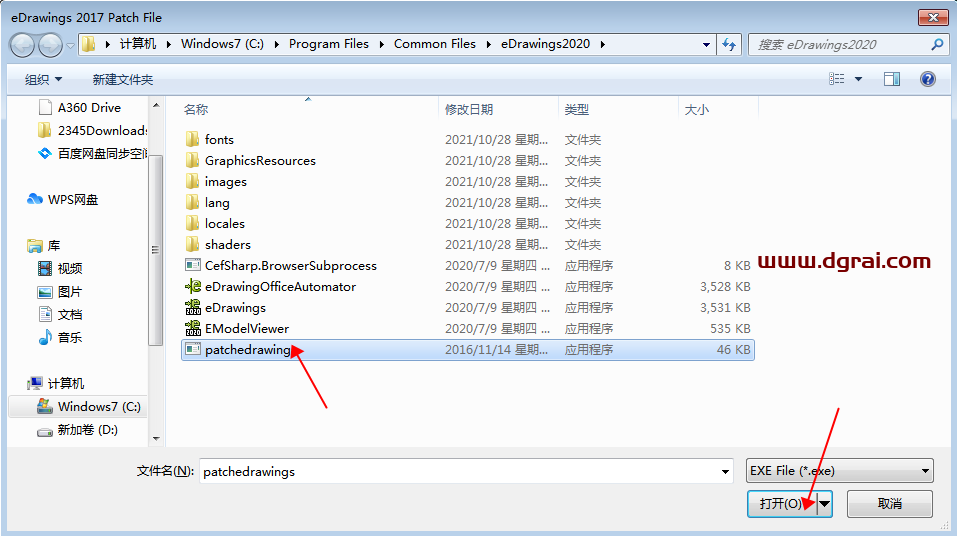Screen dimensions: 957x536
Task: Select the patchedrawings file icon
Action: click(193, 349)
